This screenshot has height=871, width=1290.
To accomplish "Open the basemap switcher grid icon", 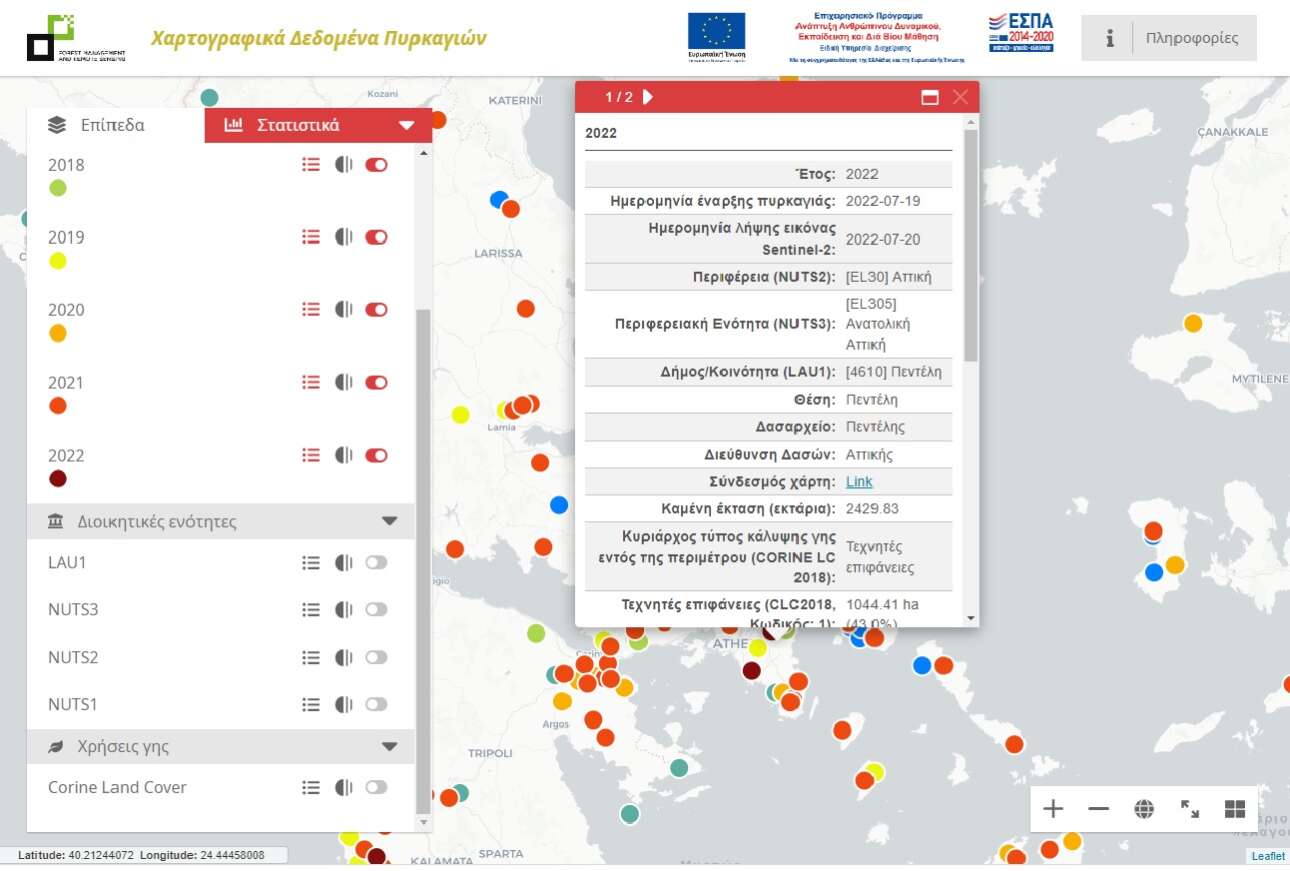I will point(1235,808).
